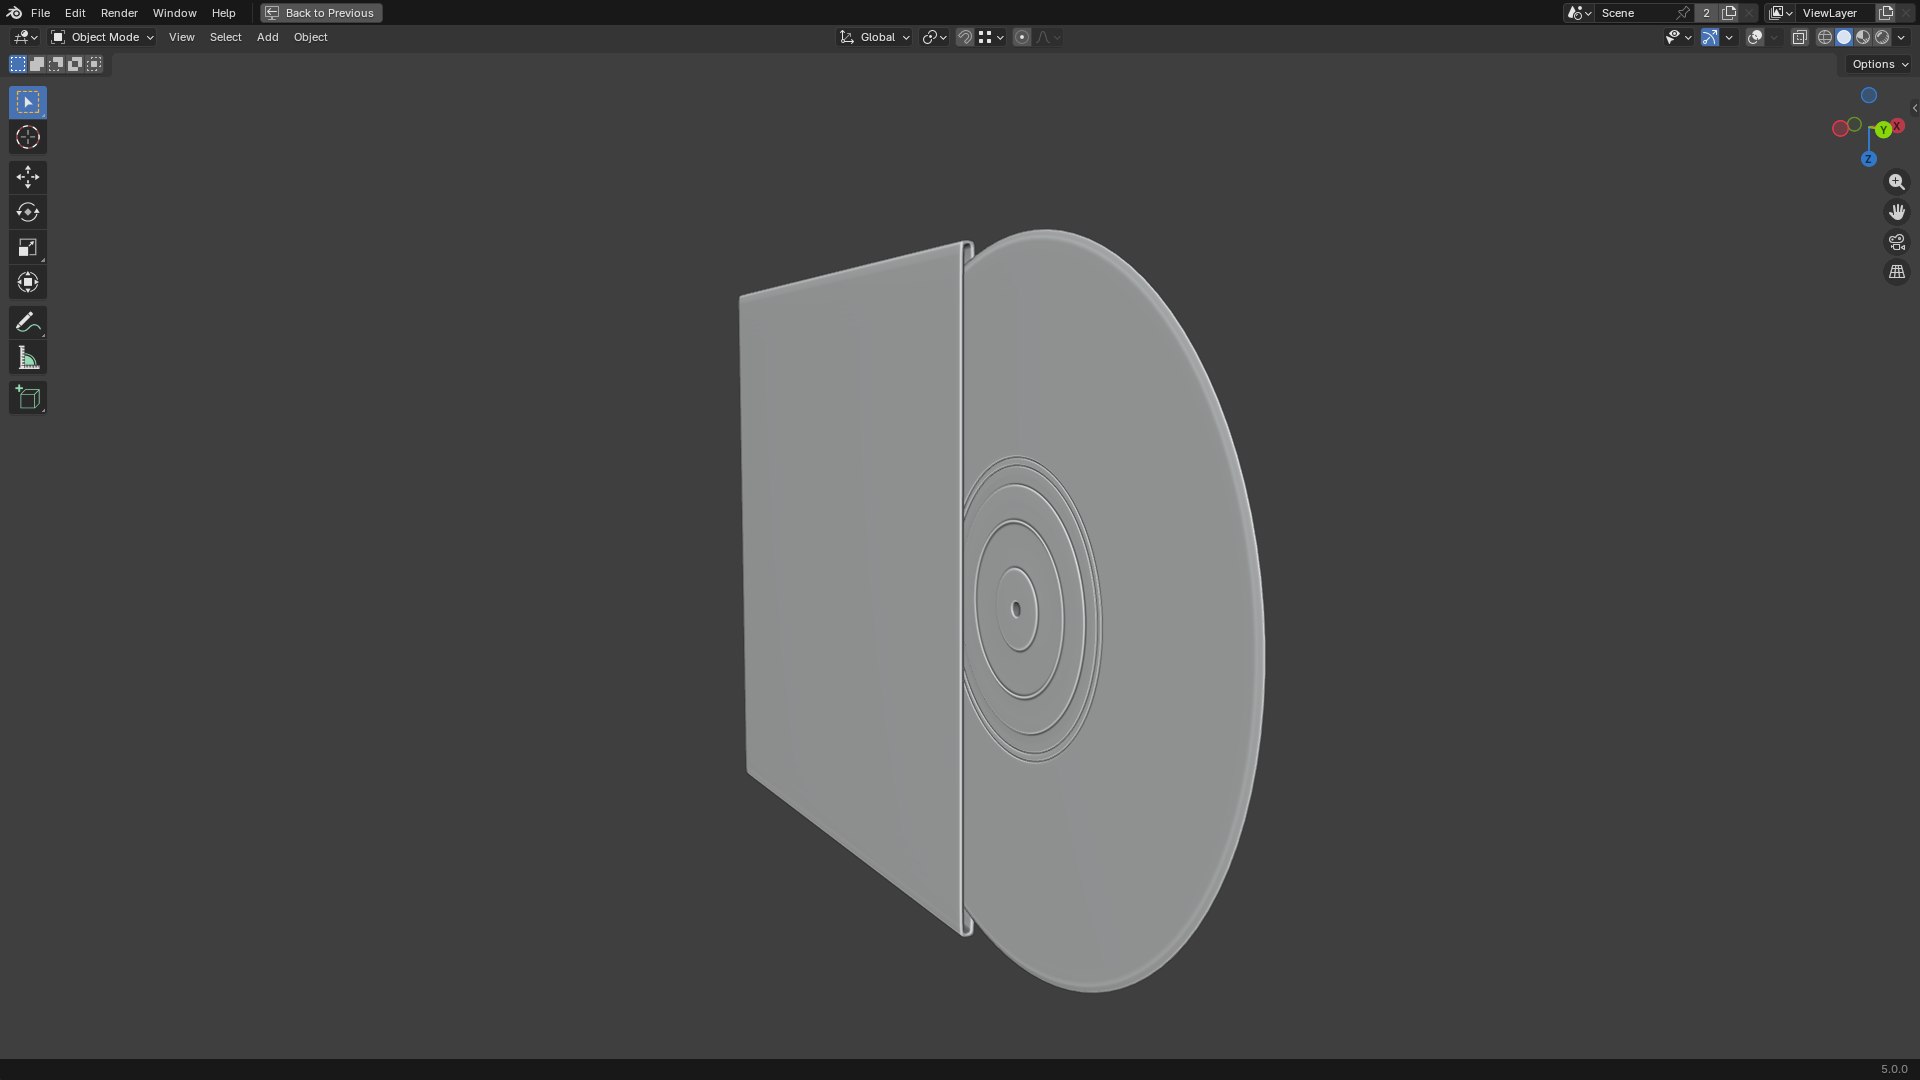1920x1080 pixels.
Task: Open the scene browse dropdown
Action: 1579,13
